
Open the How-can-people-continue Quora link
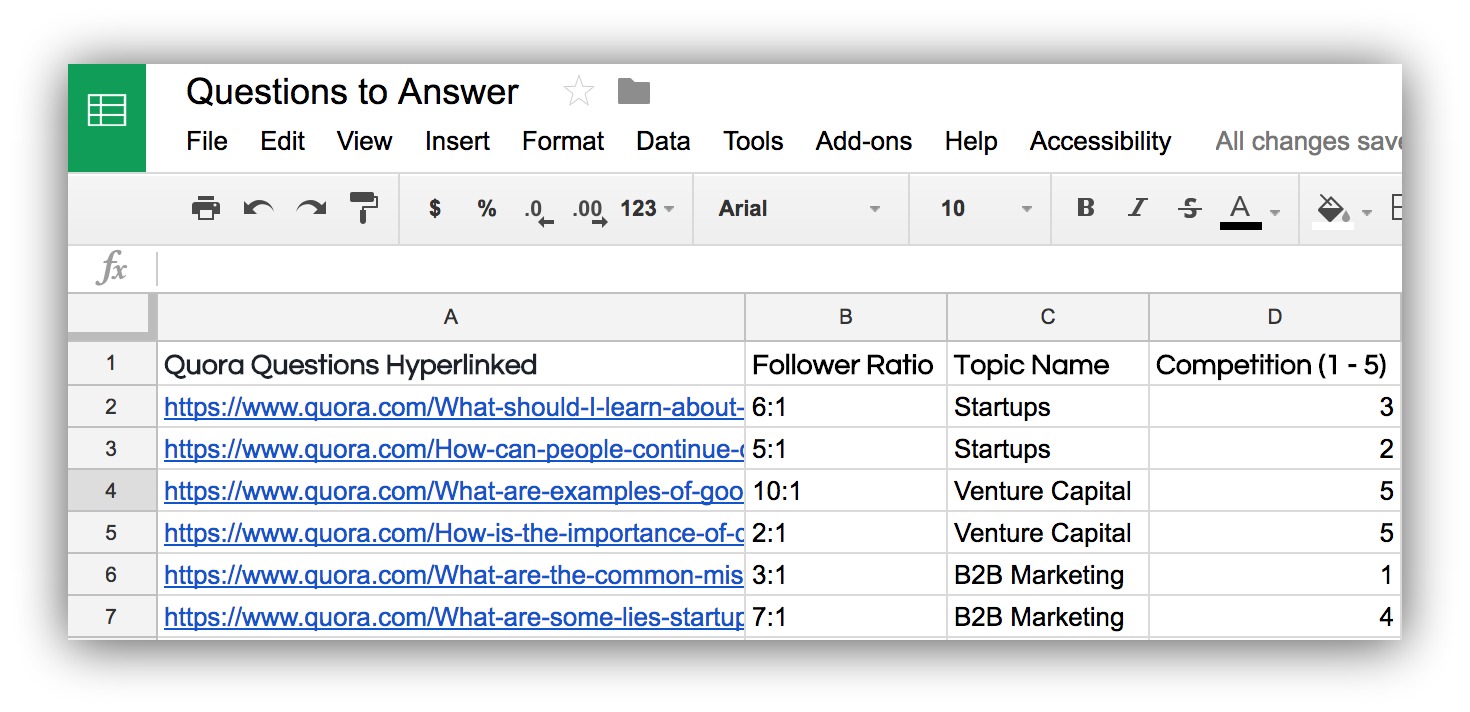454,449
